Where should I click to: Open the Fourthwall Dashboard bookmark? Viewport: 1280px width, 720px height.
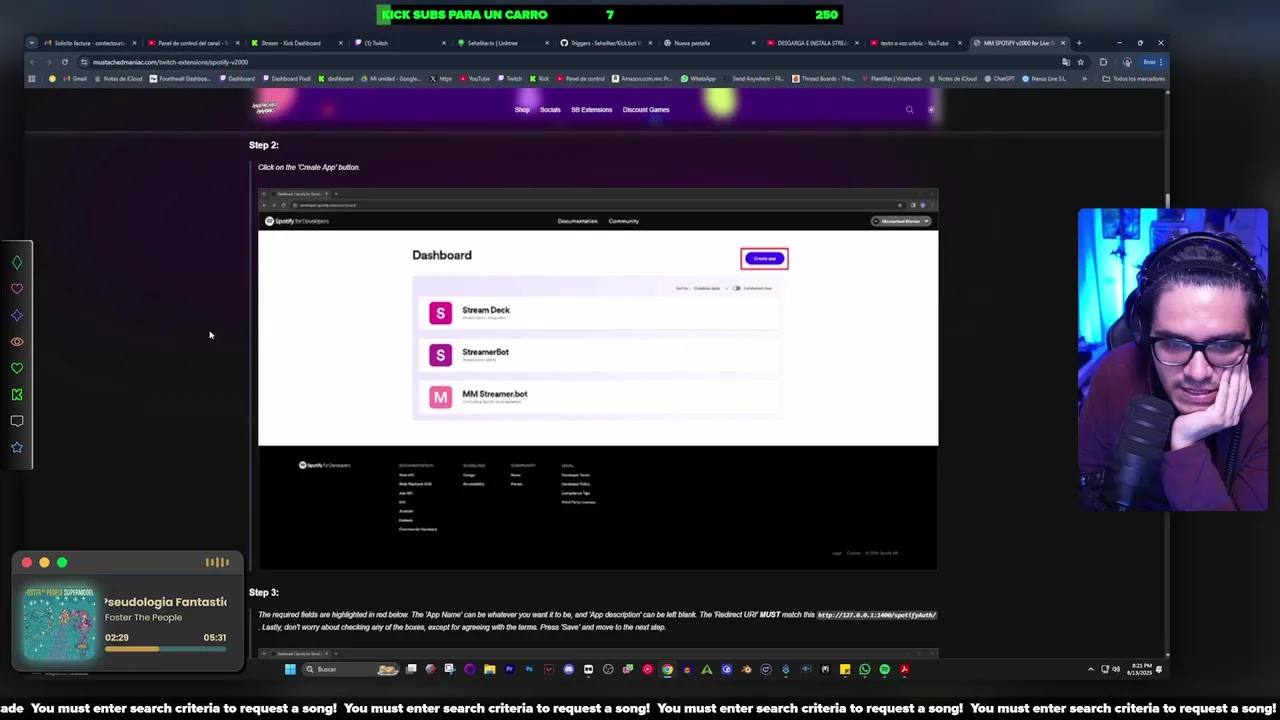point(180,78)
